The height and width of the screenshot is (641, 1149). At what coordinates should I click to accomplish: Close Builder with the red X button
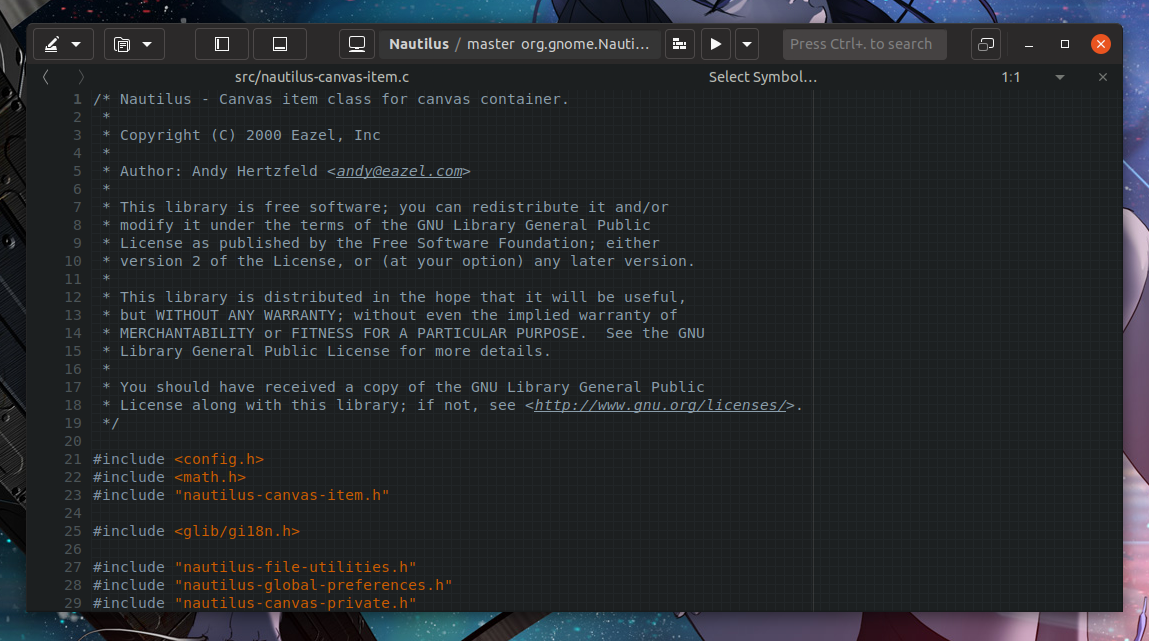1101,45
